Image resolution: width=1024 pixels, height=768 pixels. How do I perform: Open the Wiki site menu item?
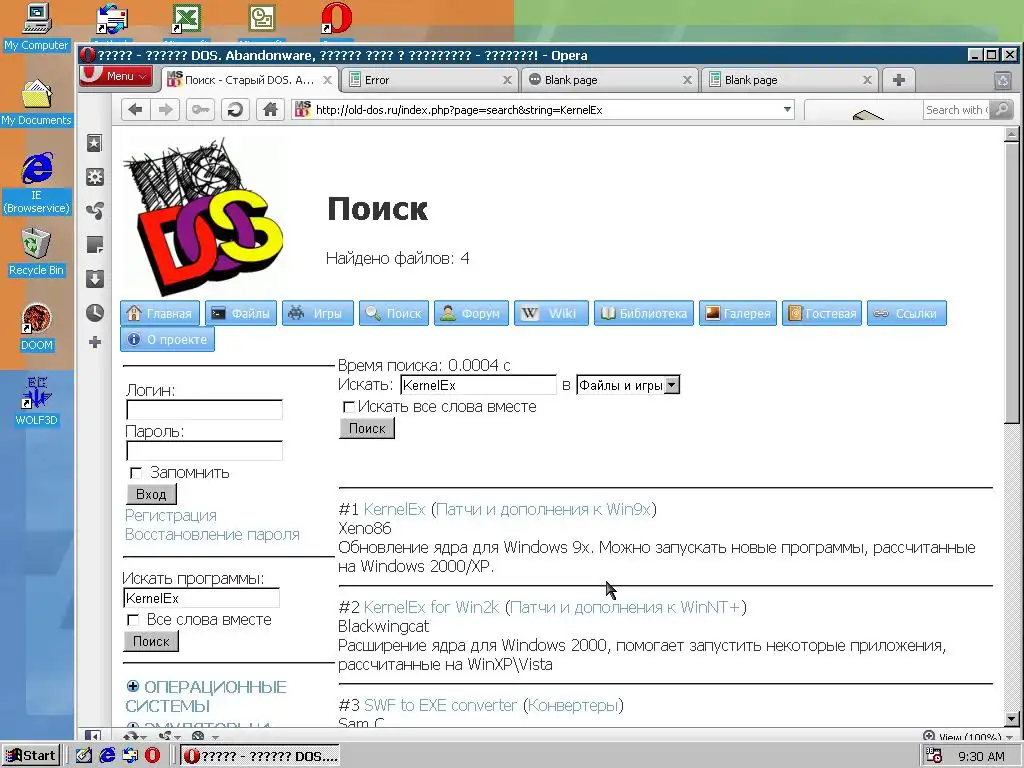551,313
